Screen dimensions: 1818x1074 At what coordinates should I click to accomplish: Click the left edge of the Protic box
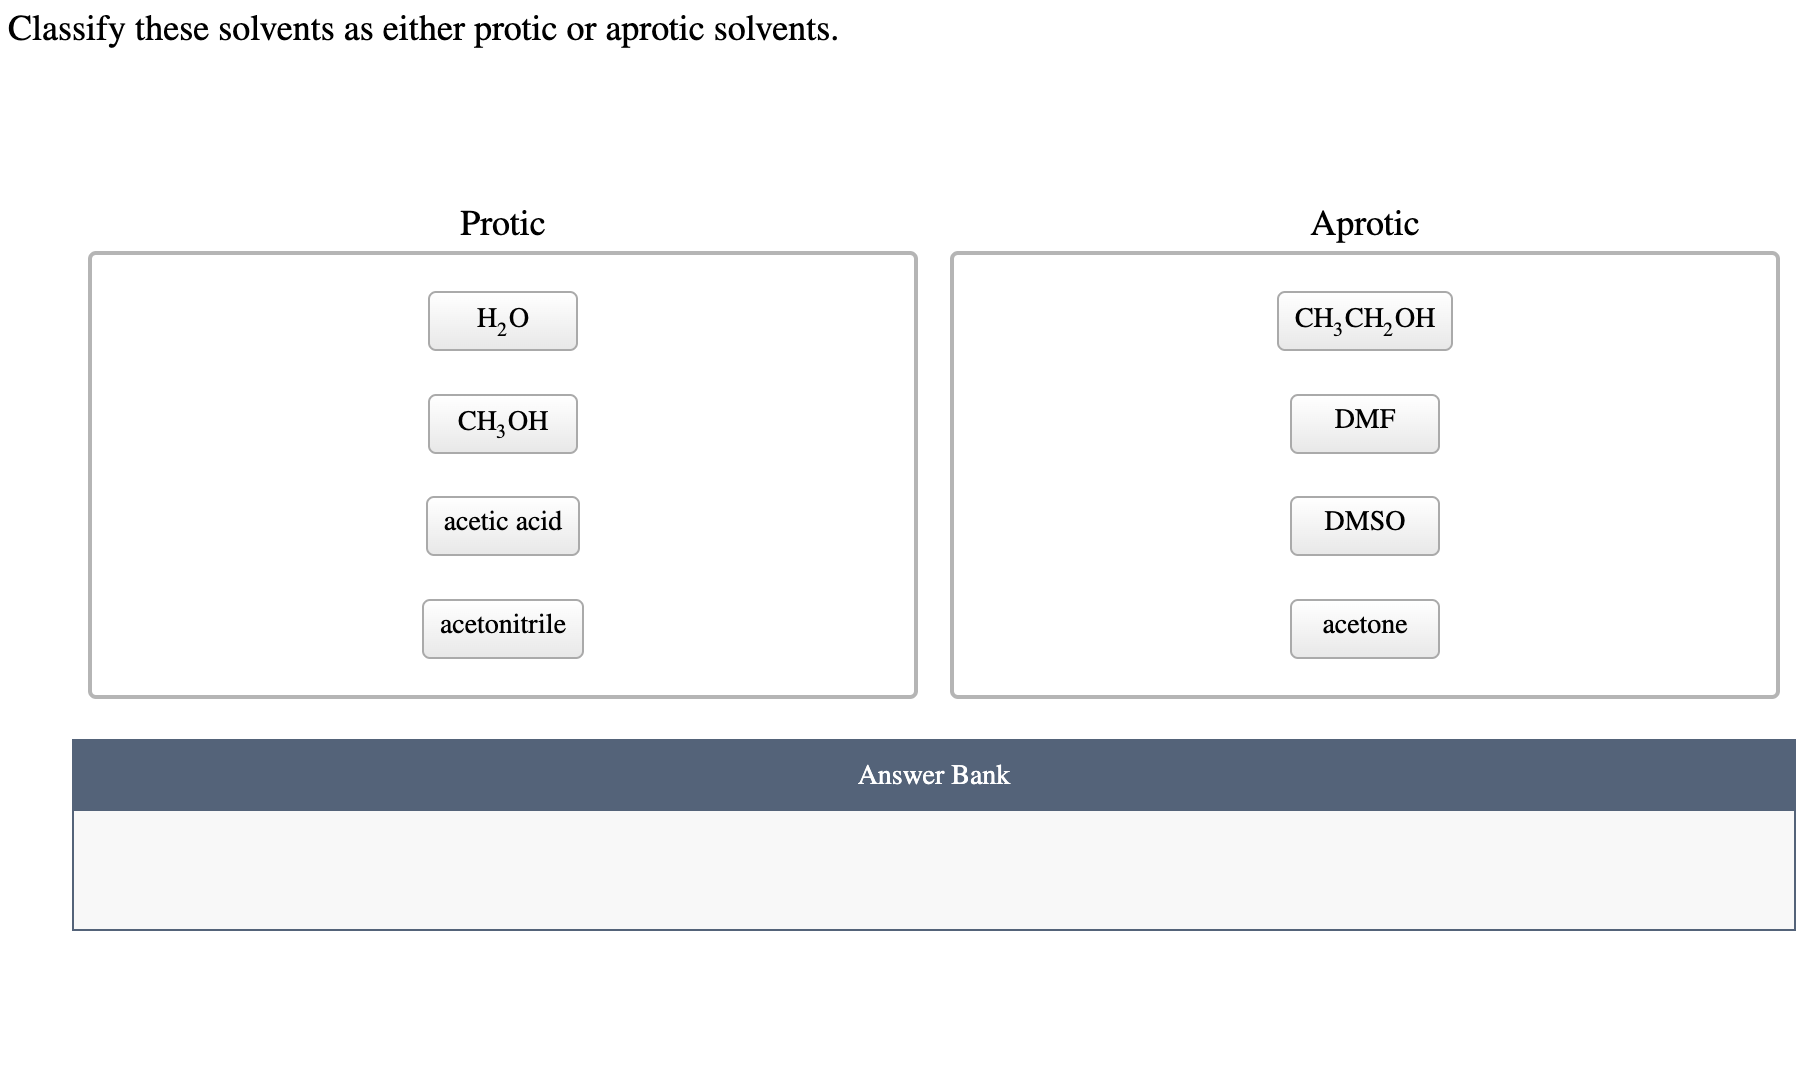[x=92, y=470]
